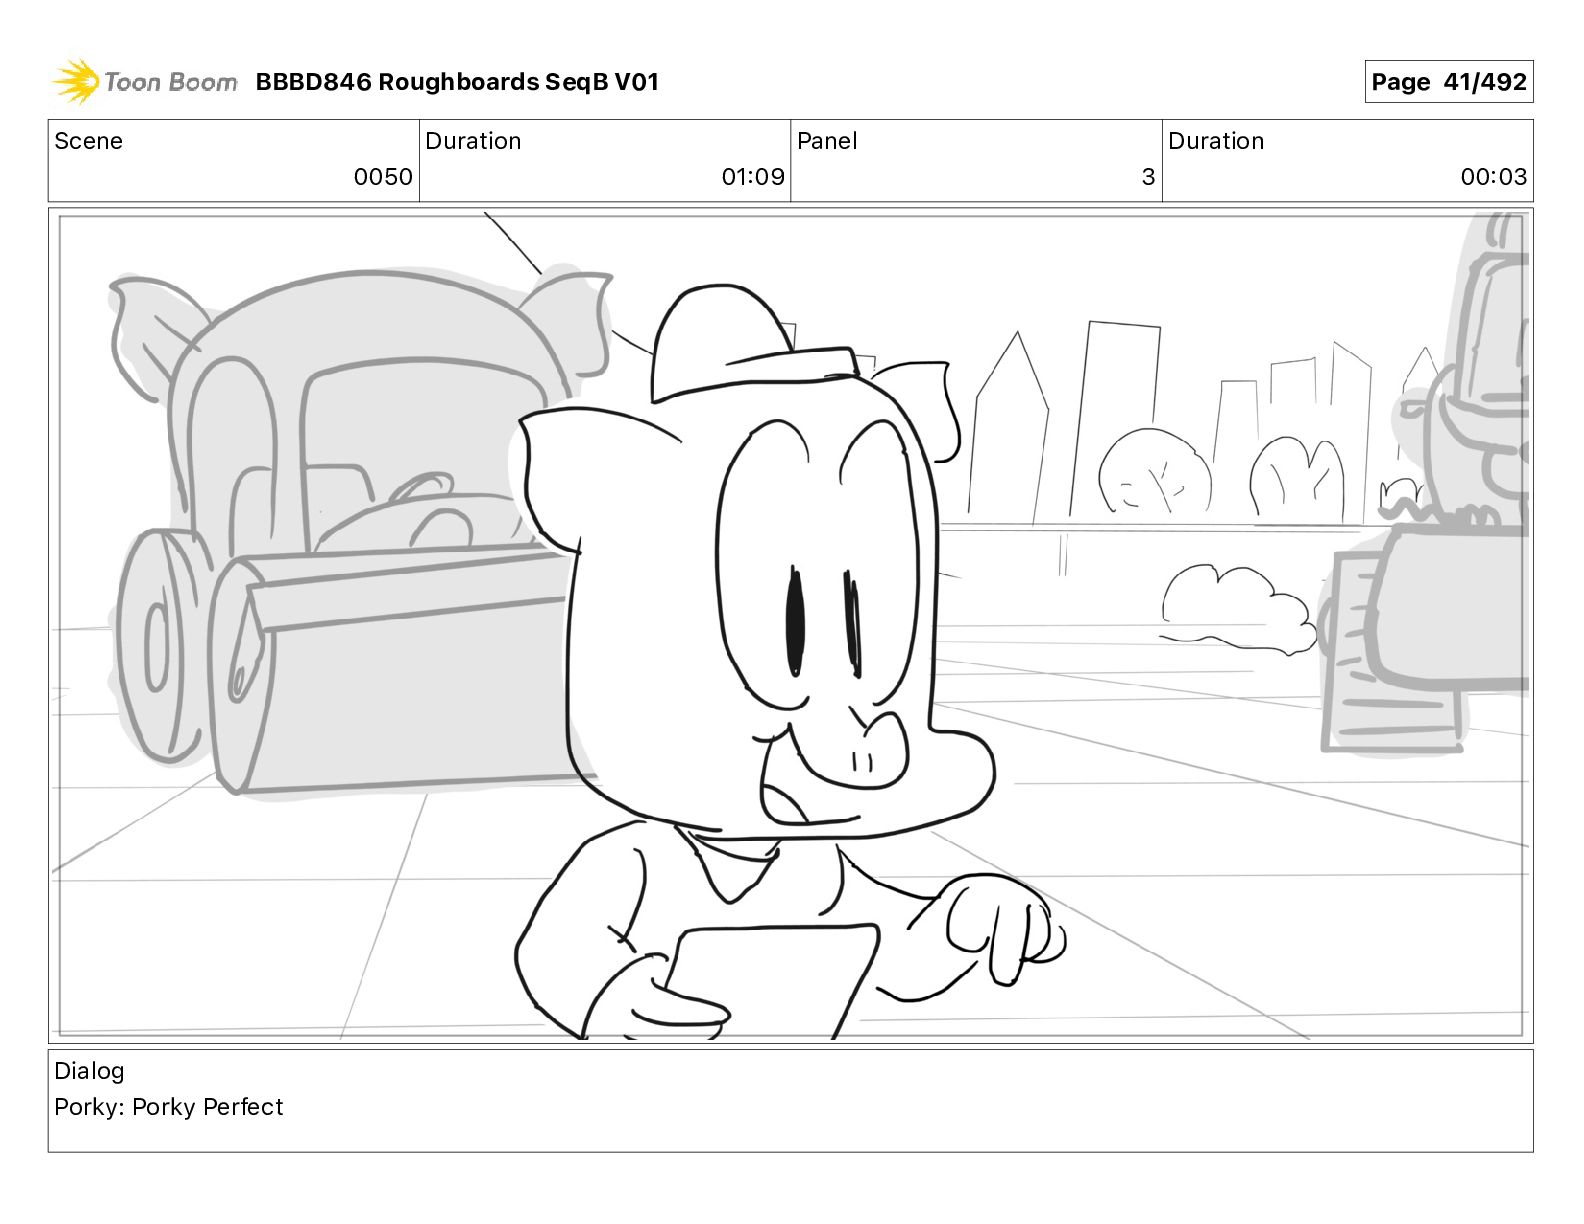Screen dimensions: 1584x1224
Task: Click the scene 'Duration' label beside Scene
Action: click(x=473, y=141)
